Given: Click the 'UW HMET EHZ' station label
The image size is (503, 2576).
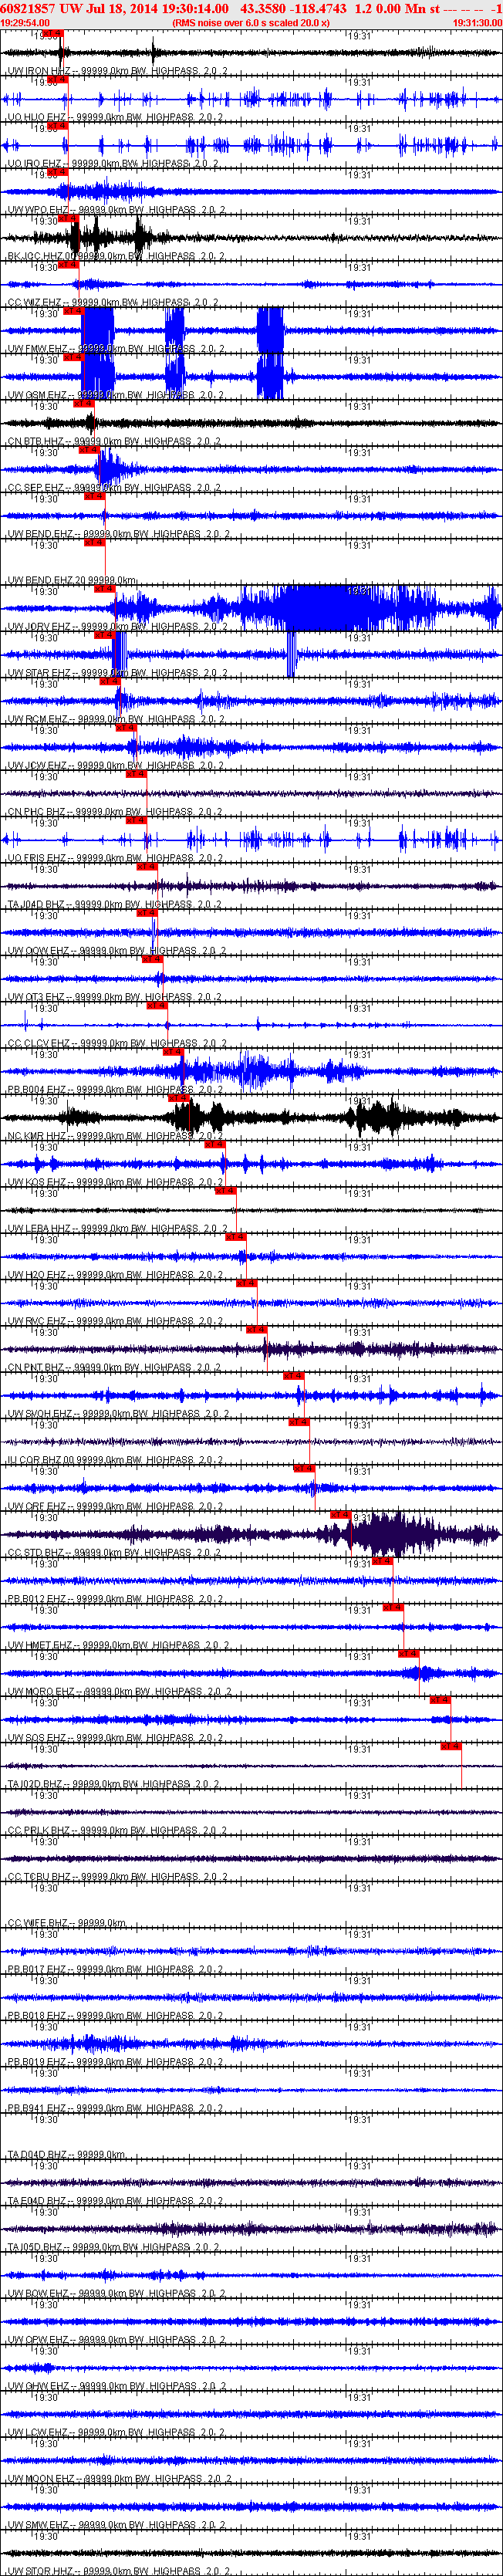Looking at the screenshot, I should click(x=40, y=1646).
